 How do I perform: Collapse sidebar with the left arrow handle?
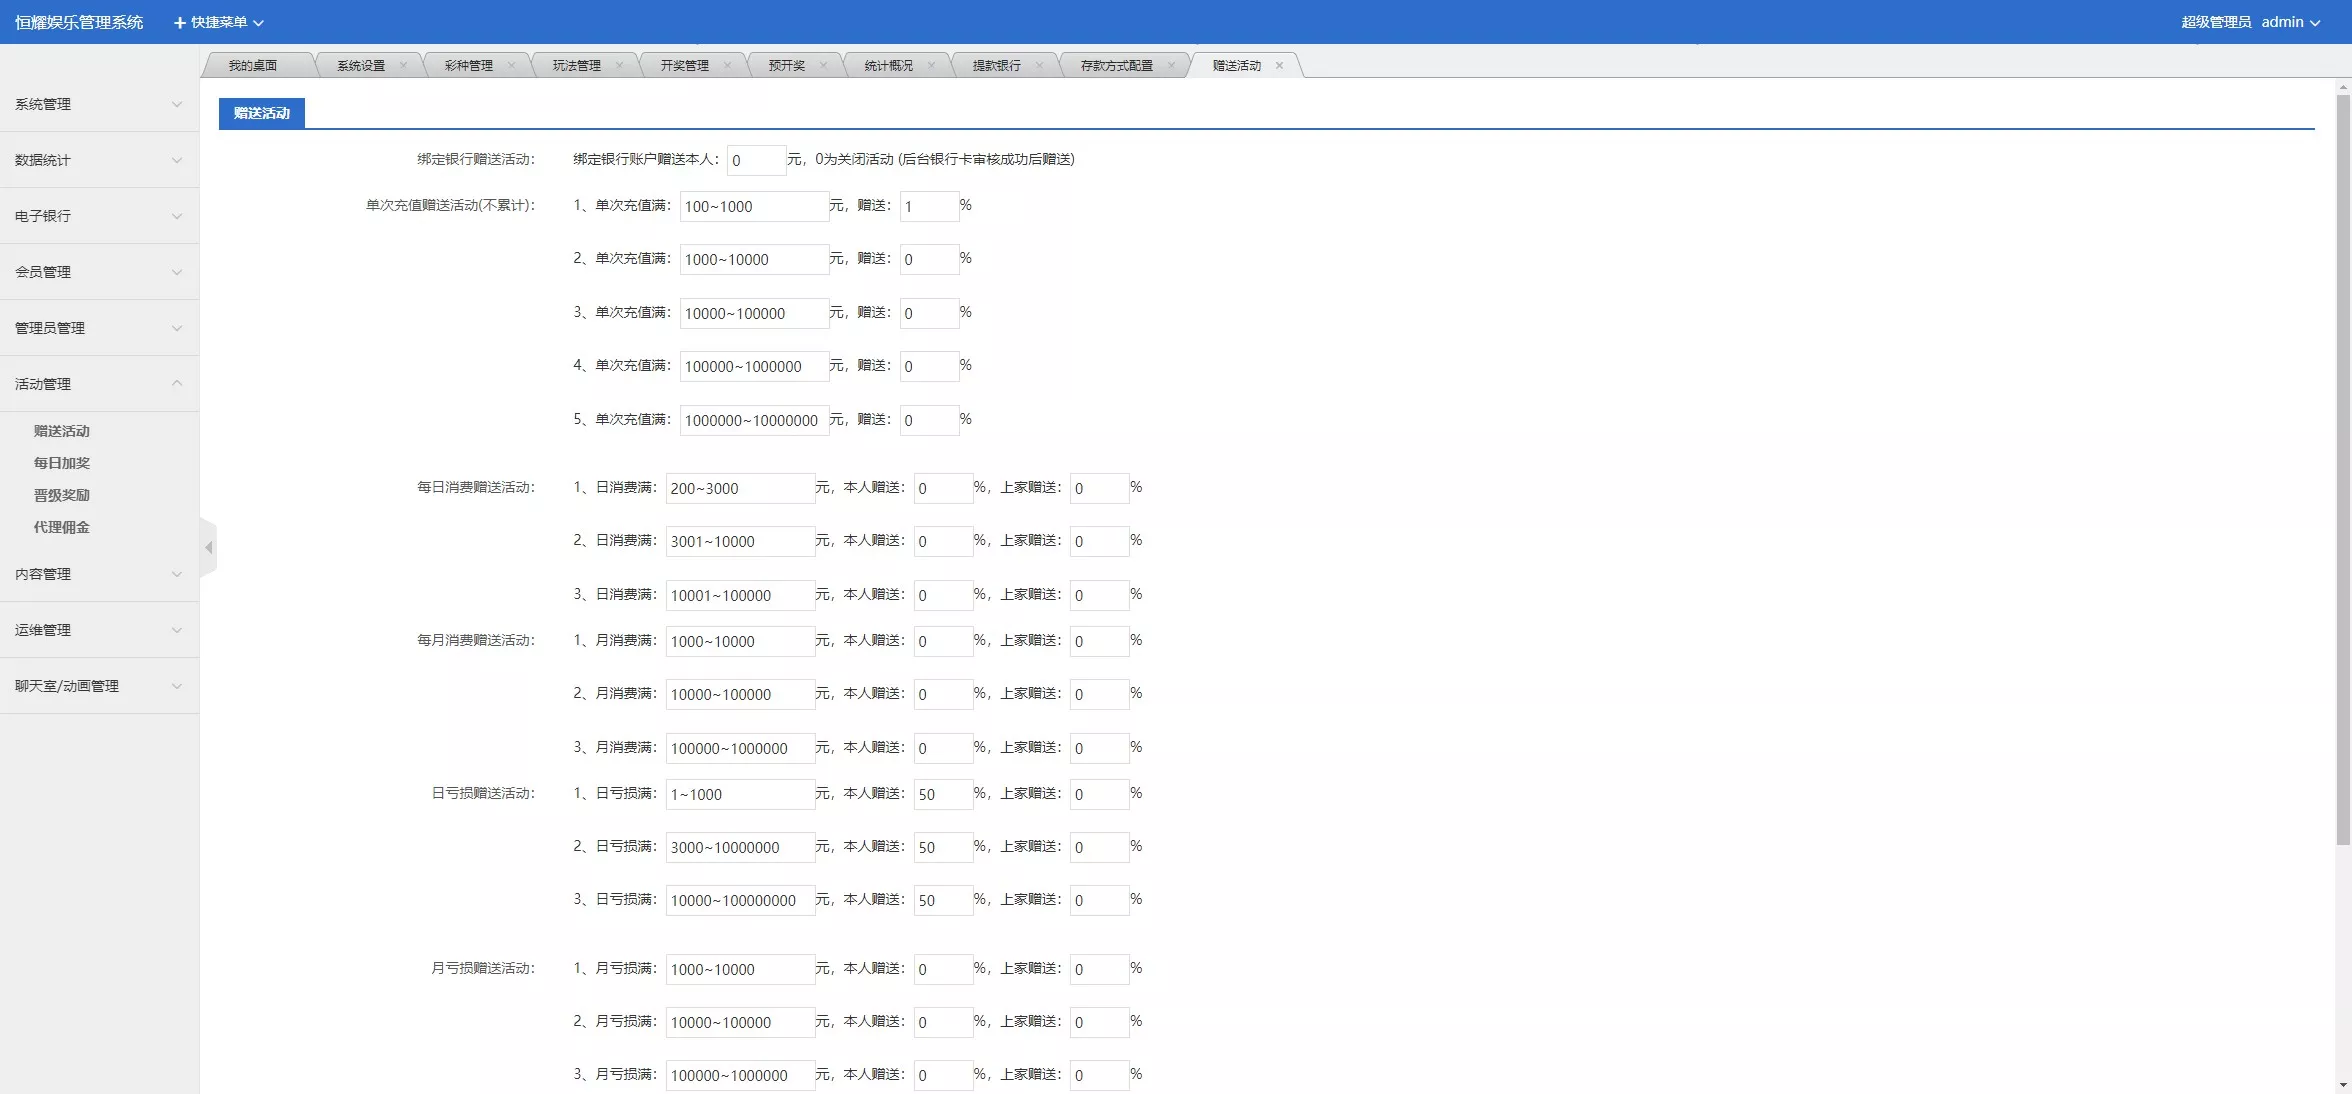click(208, 548)
